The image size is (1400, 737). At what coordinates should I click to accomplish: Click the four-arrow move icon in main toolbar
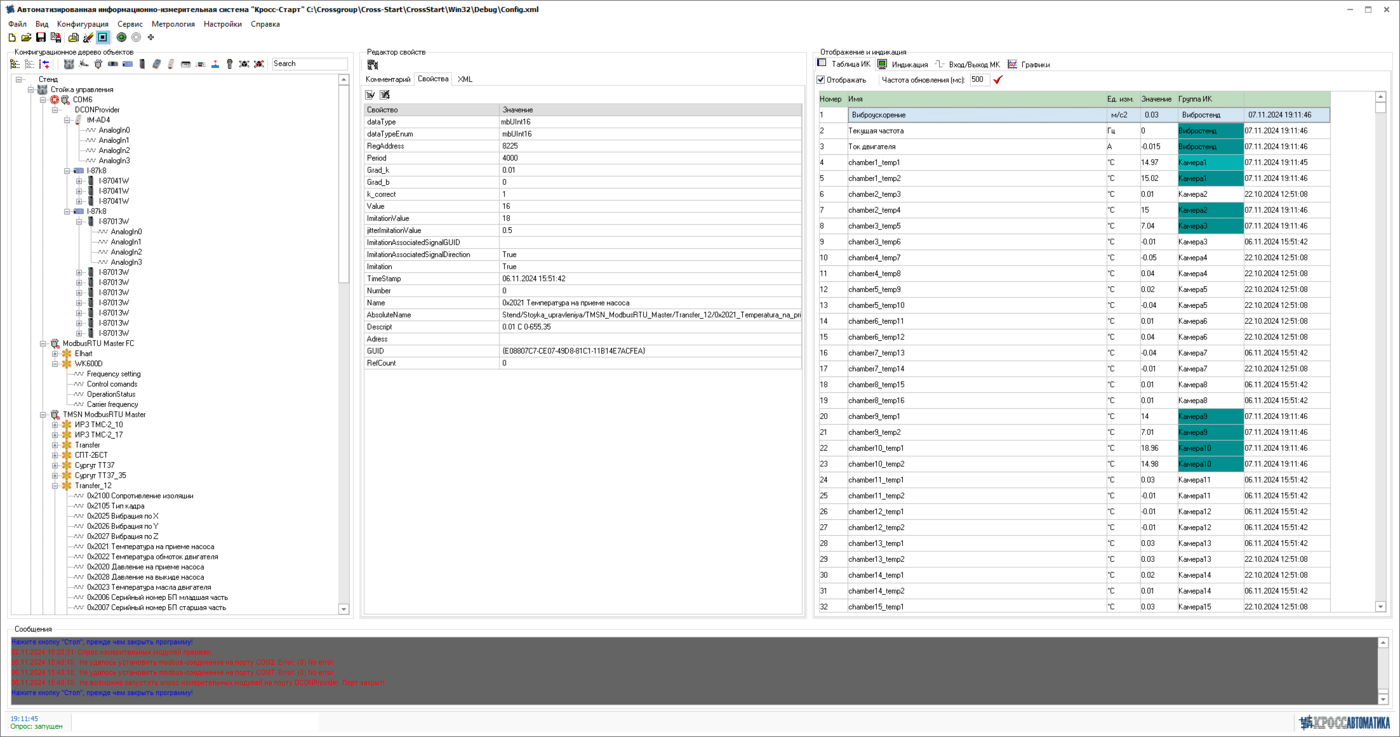[151, 38]
